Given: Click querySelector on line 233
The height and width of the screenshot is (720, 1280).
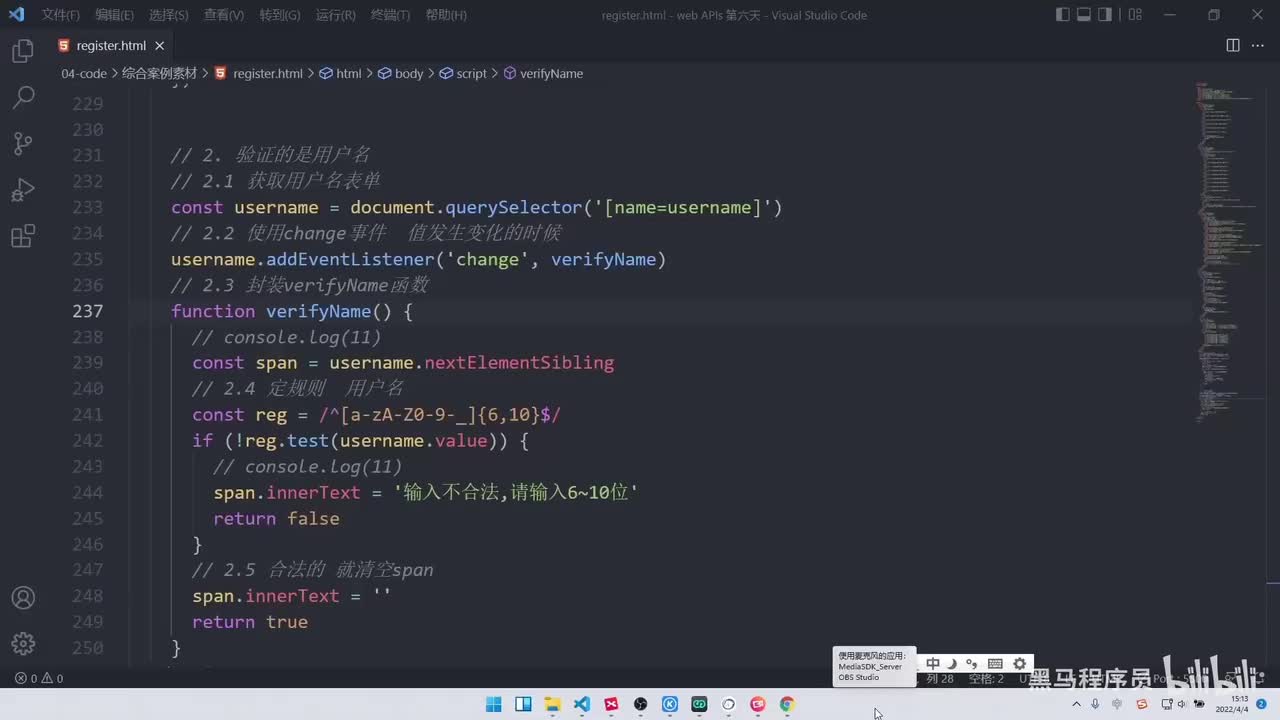Looking at the screenshot, I should [x=513, y=207].
